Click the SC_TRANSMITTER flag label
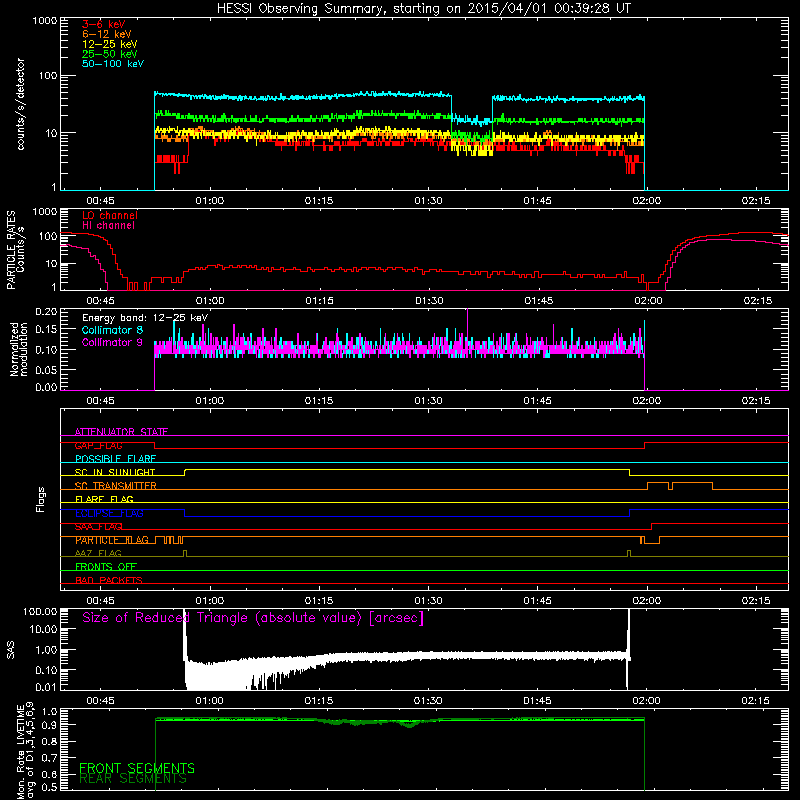Viewport: 800px width, 800px height. pyautogui.click(x=116, y=486)
